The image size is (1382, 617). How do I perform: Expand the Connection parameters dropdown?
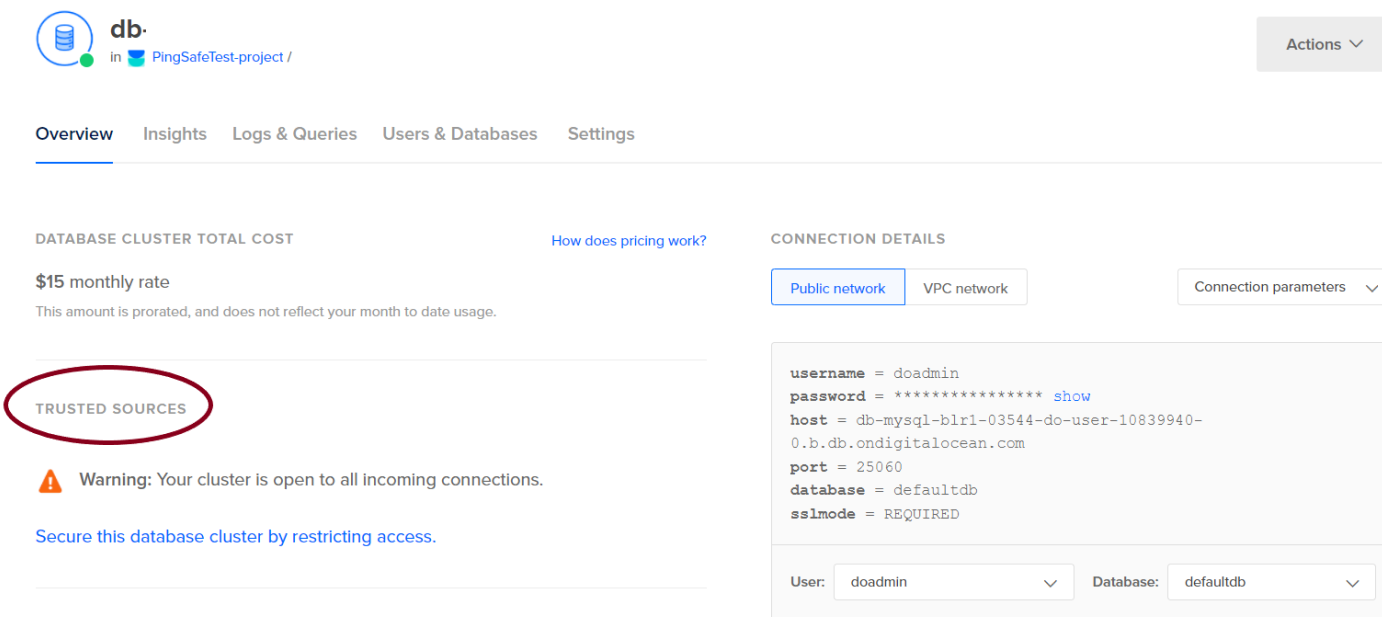tap(1282, 287)
